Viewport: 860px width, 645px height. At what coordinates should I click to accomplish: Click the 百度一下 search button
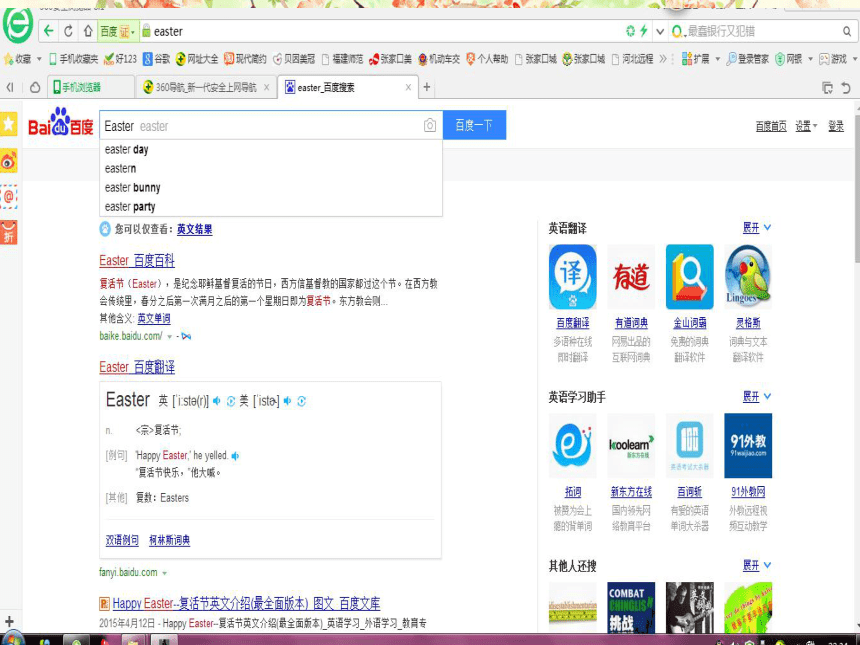coord(474,125)
